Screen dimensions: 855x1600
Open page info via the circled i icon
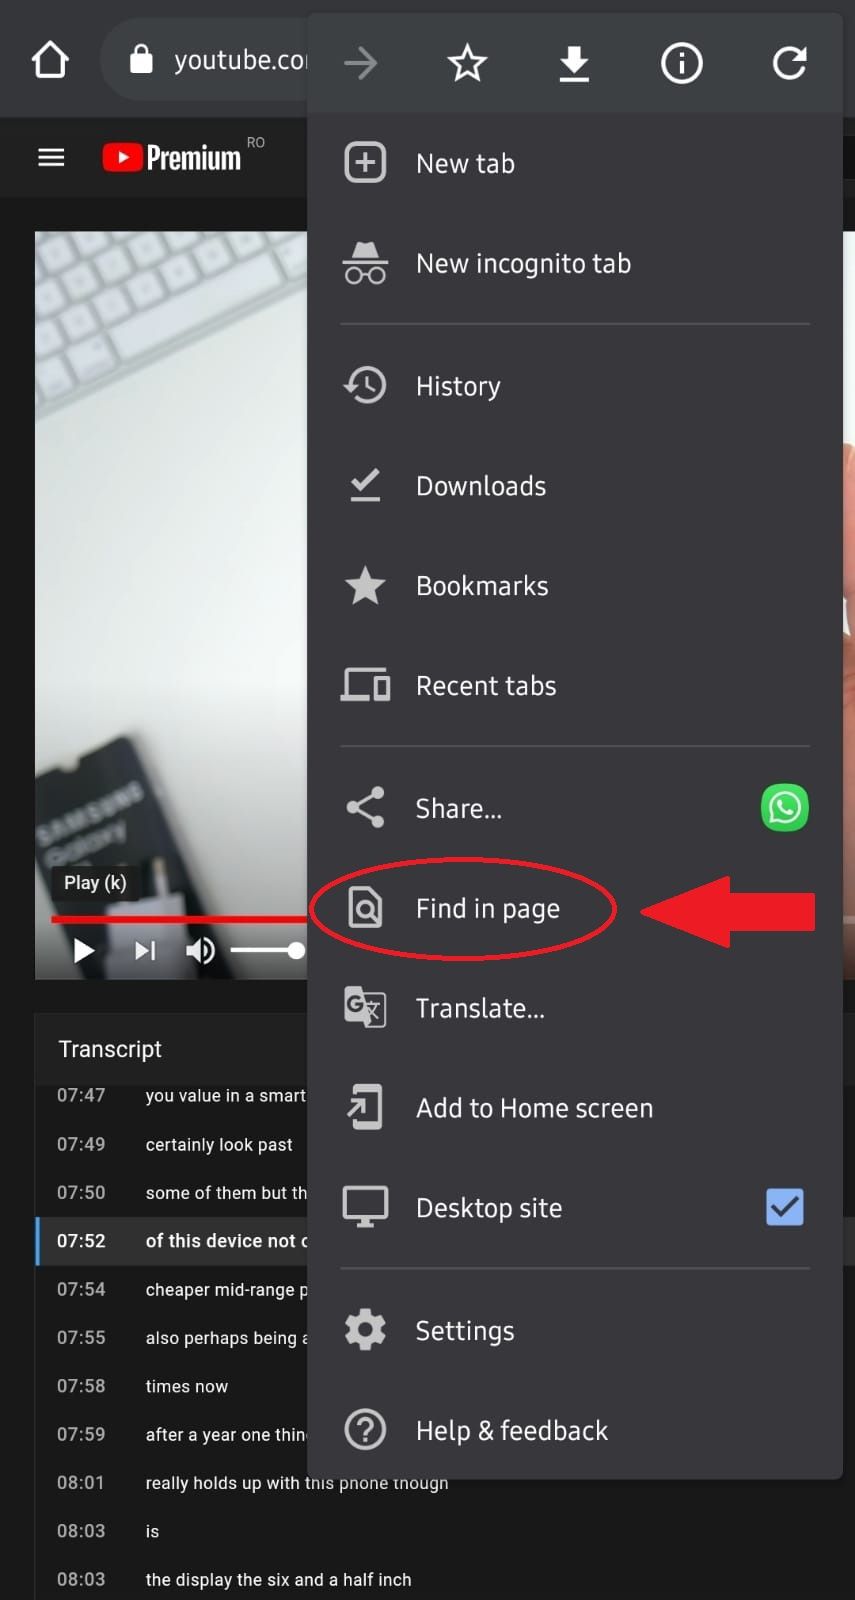681,64
